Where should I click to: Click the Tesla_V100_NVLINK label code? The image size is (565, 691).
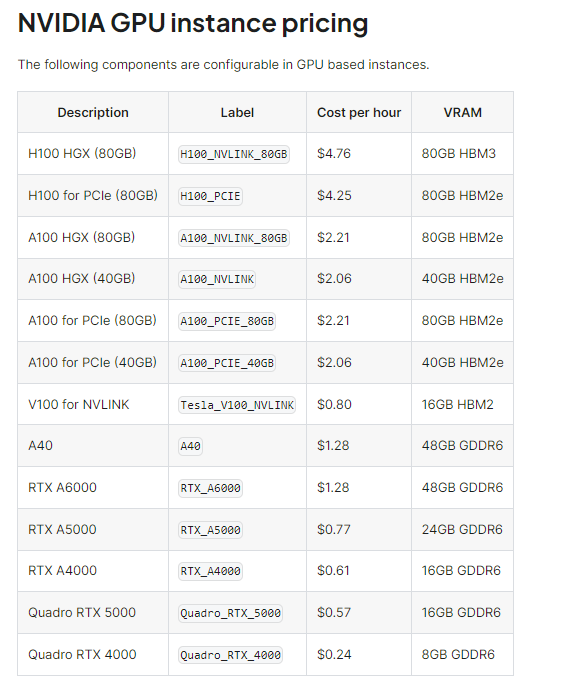click(x=237, y=405)
